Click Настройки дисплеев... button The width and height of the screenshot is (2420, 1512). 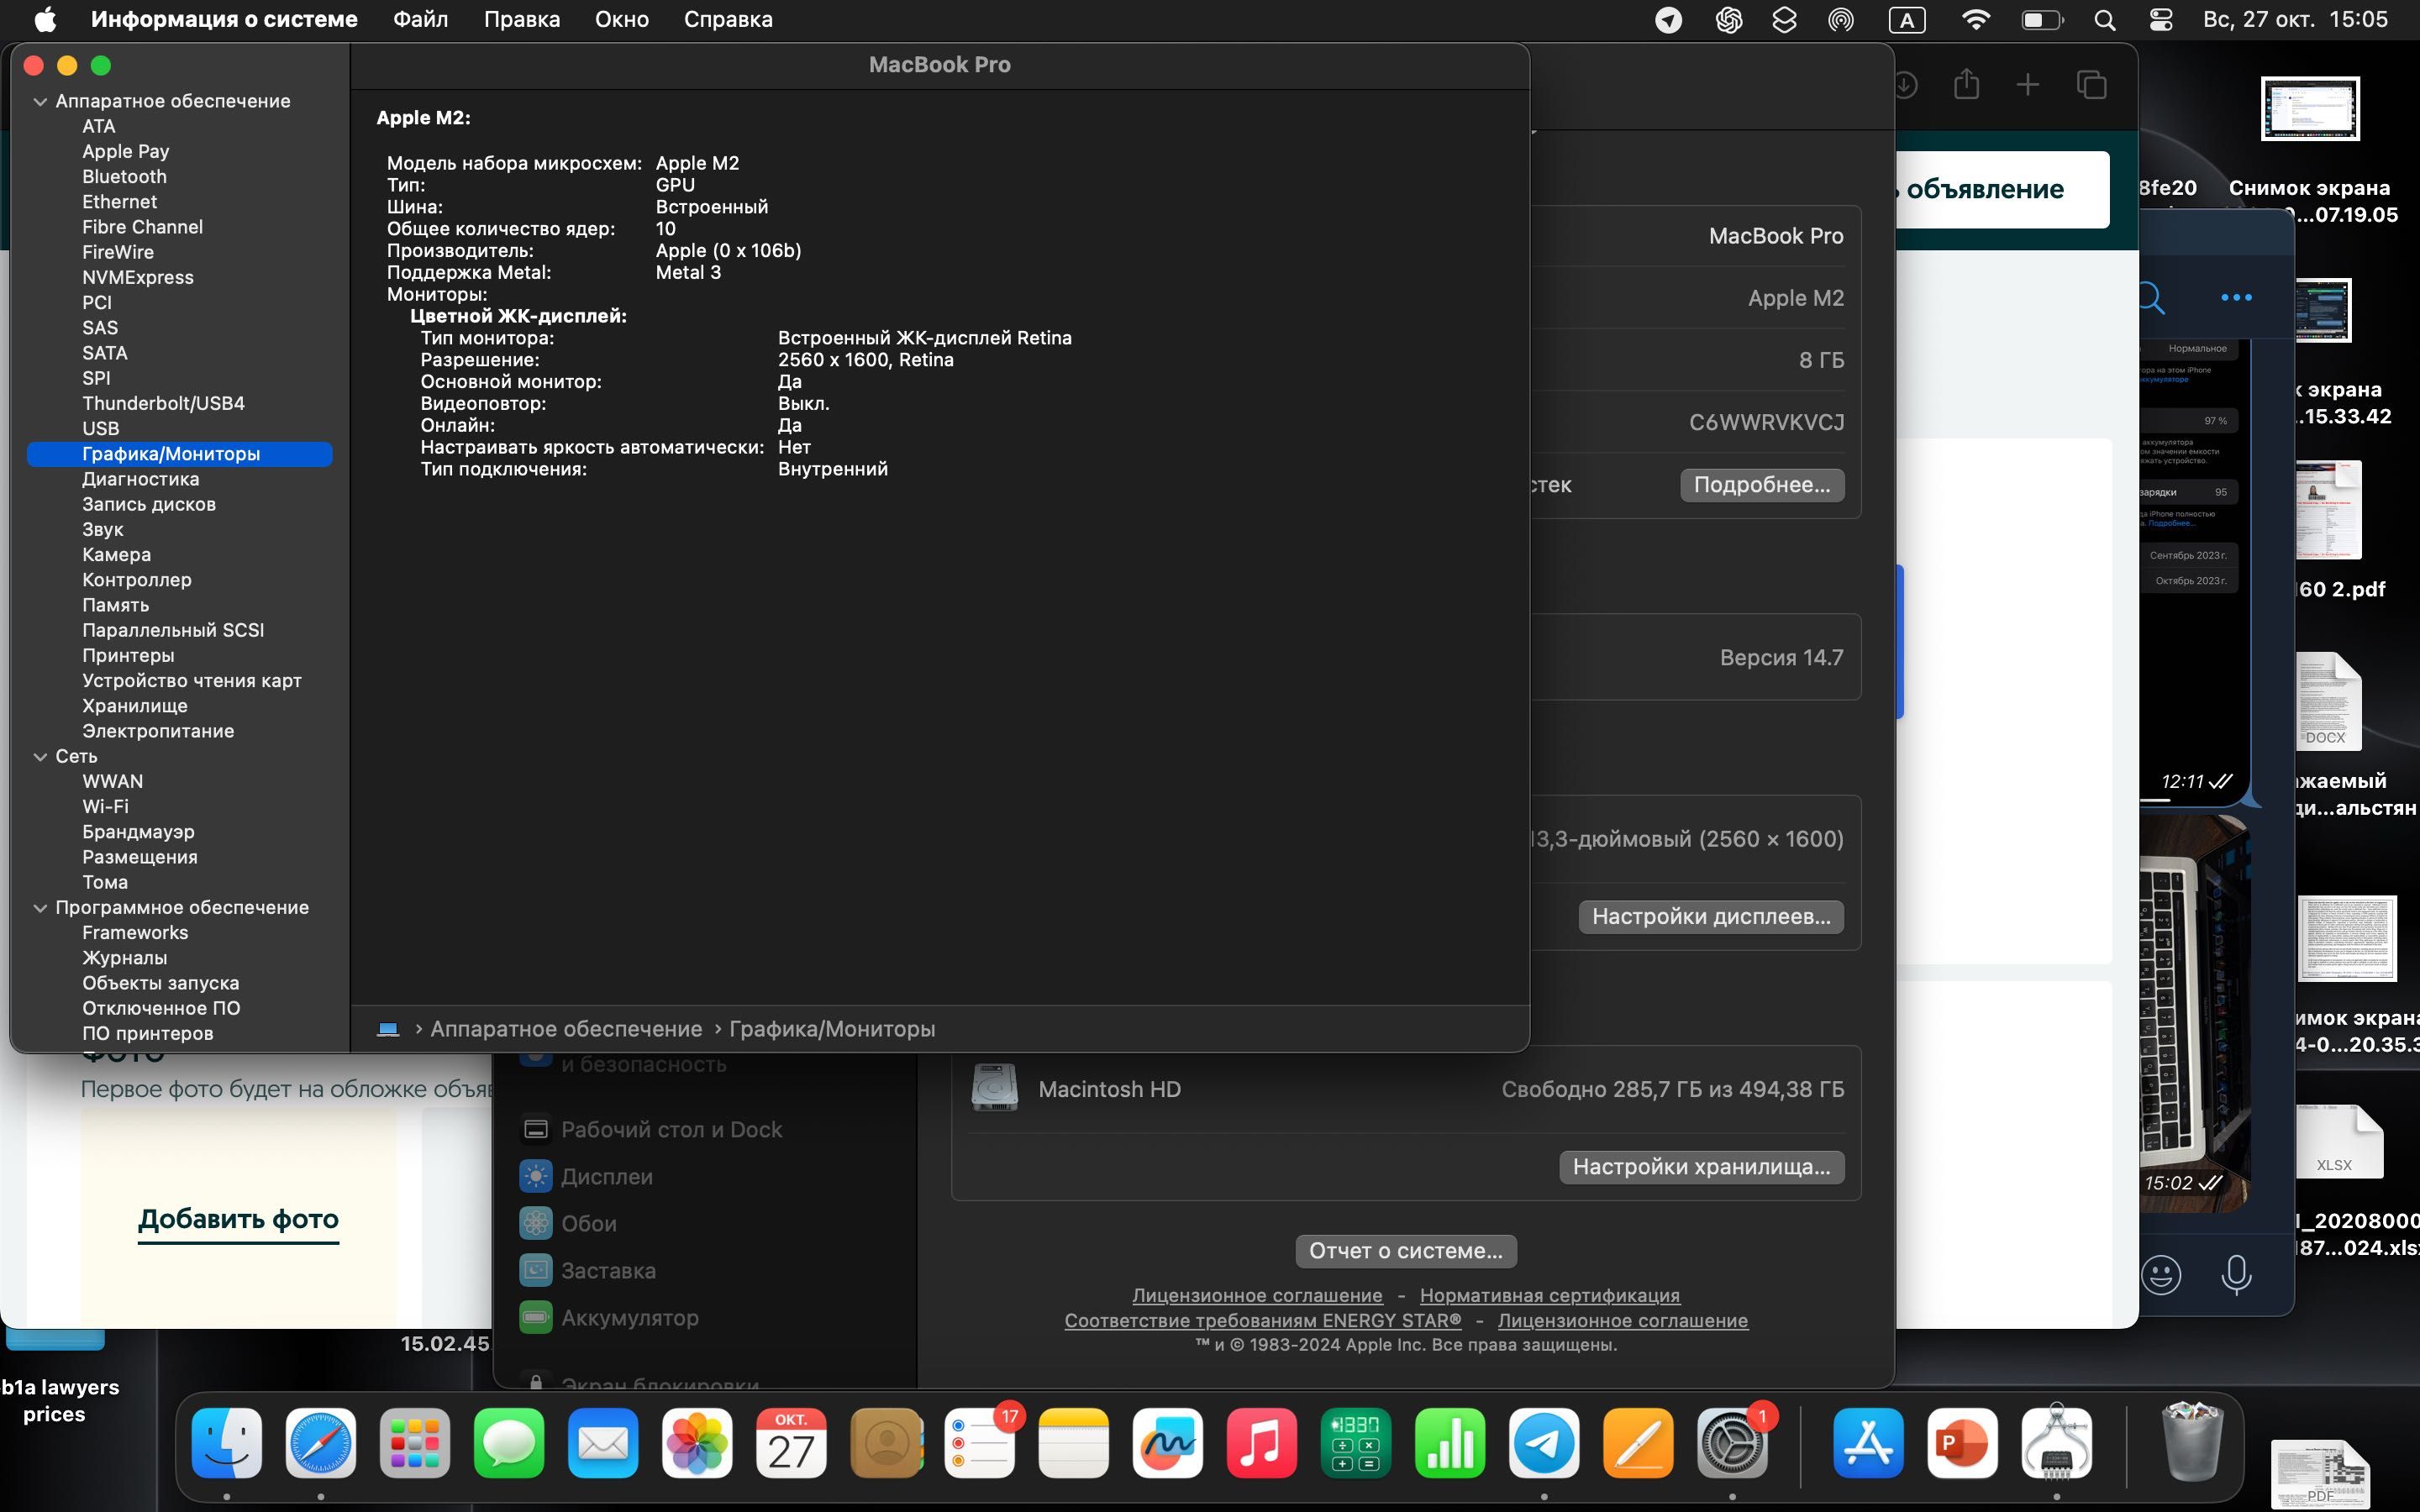tap(1711, 917)
